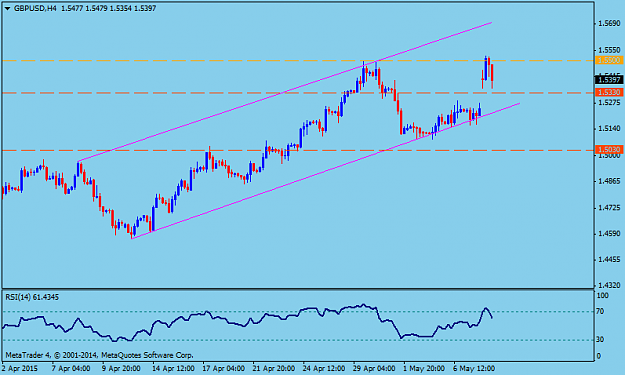Click the 1.4590 price axis value
The height and width of the screenshot is (375, 625).
pyautogui.click(x=609, y=234)
